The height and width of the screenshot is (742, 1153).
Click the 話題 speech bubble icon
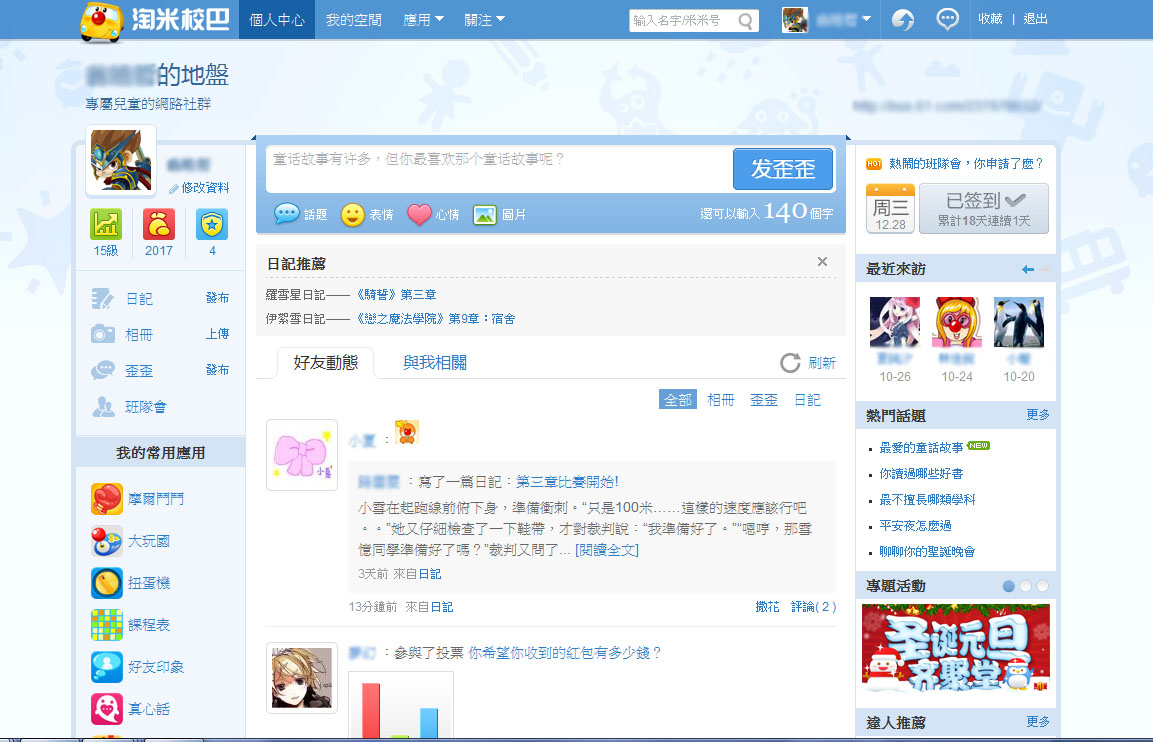point(287,214)
